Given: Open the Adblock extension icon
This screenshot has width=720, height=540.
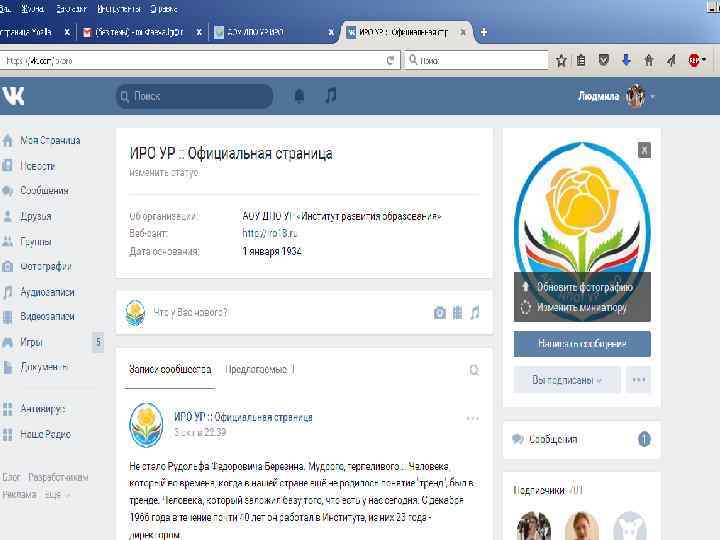Looking at the screenshot, I should coord(694,60).
